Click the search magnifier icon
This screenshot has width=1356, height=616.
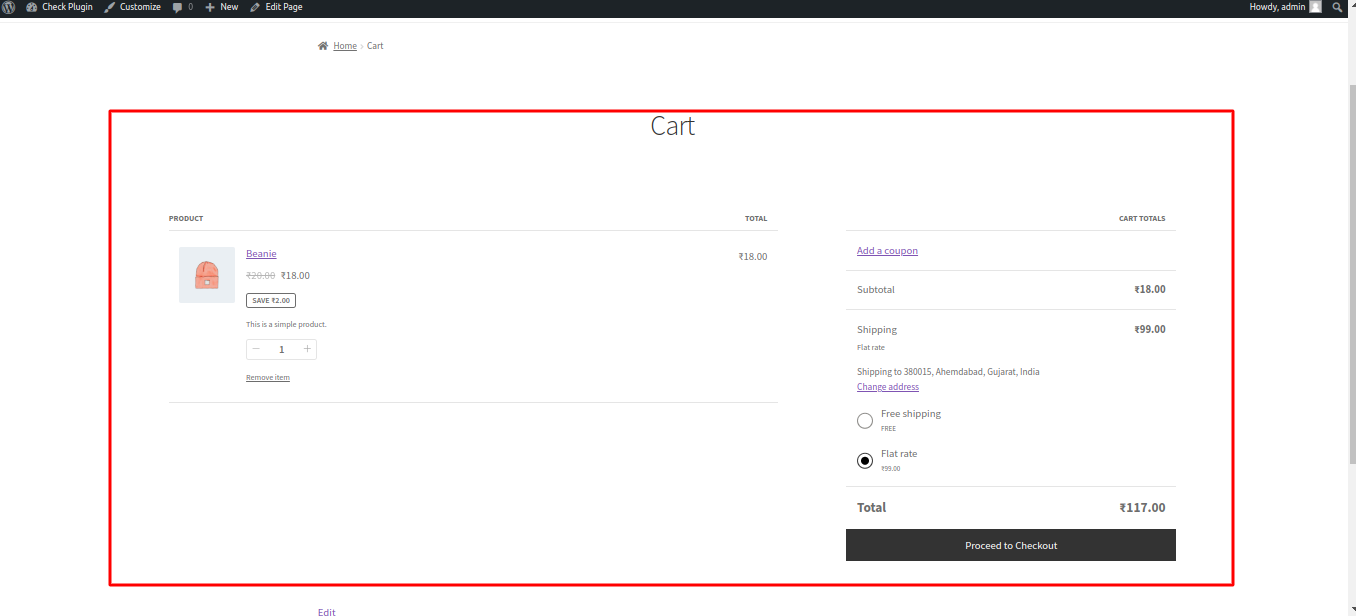pos(1338,7)
